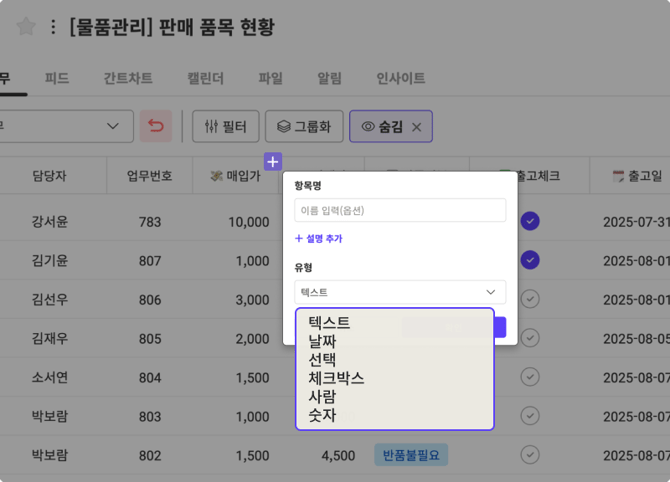The height and width of the screenshot is (482, 670).
Task: Open the 그룹화 grouping button
Action: [304, 126]
